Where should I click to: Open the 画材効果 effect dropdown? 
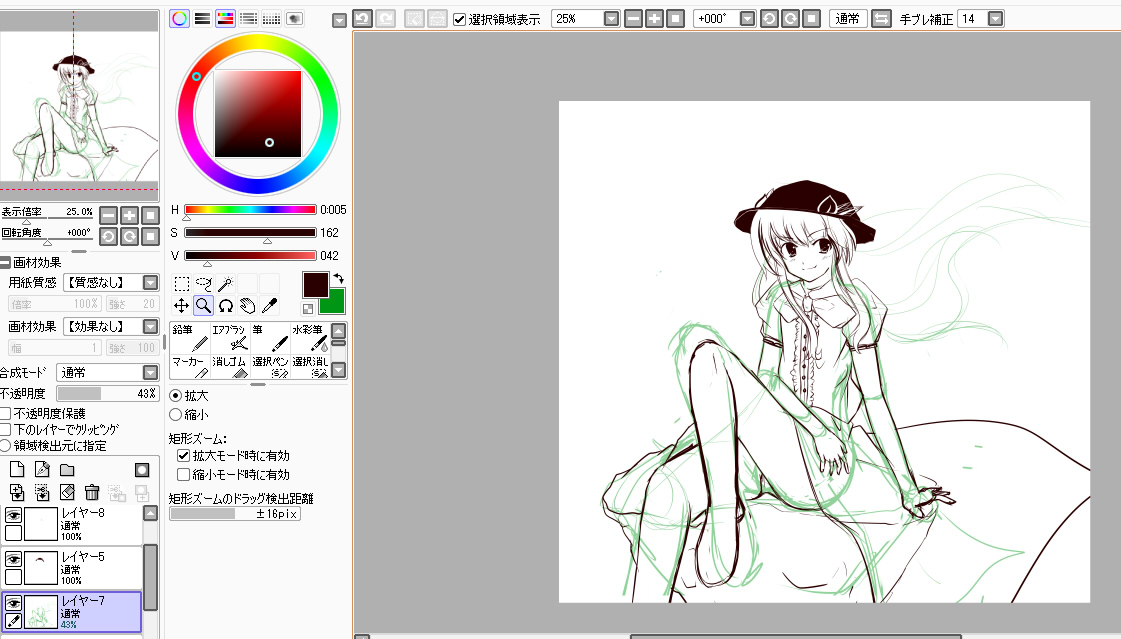click(x=150, y=327)
